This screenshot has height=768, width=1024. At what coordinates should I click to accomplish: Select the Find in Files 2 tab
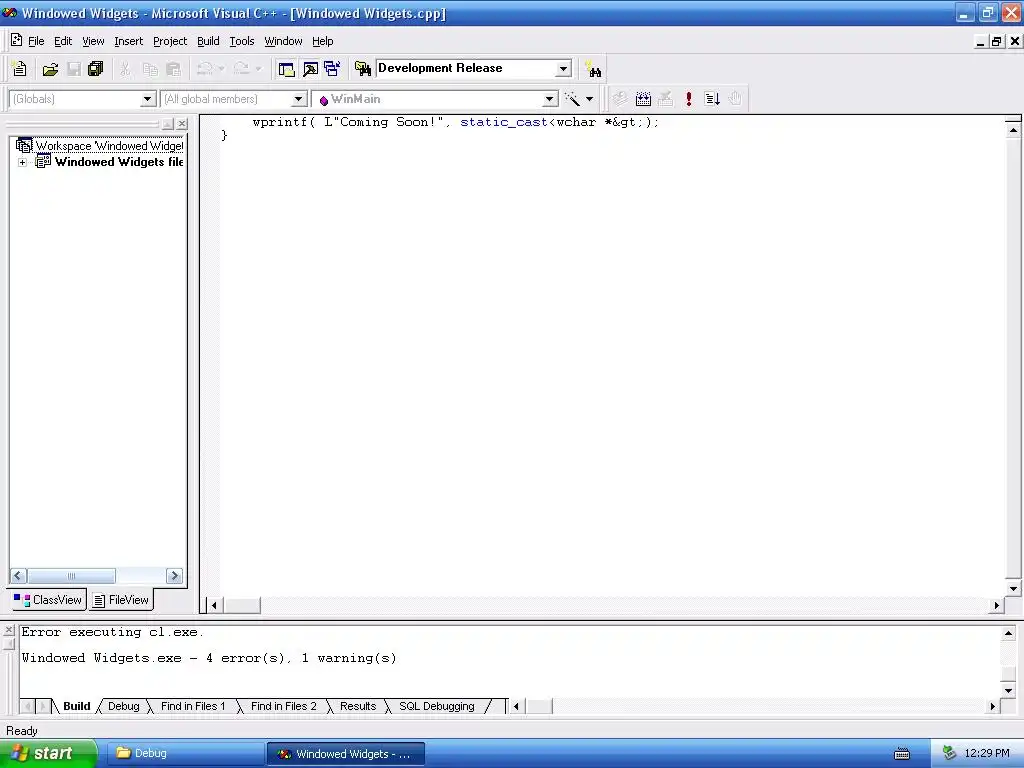283,706
